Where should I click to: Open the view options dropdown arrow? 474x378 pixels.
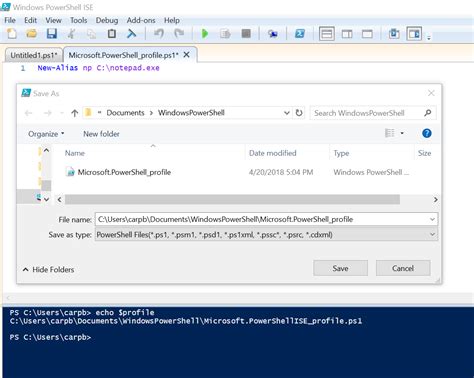click(402, 133)
